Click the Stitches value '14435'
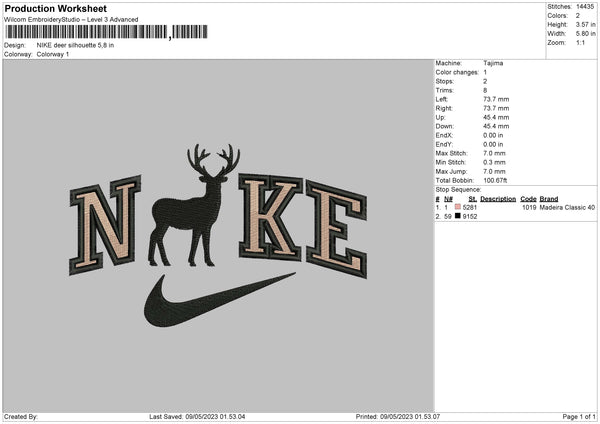This screenshot has height=424, width=600. 585,7
